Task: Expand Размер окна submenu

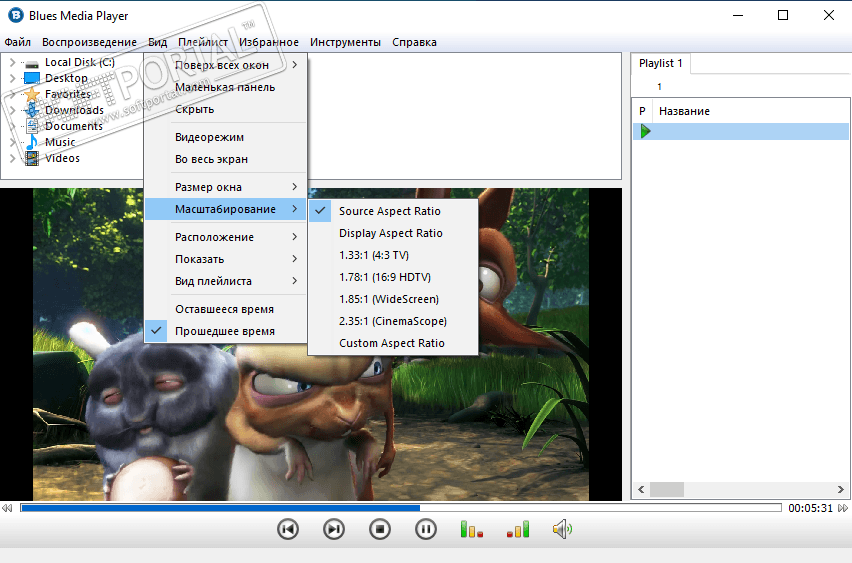Action: point(225,187)
